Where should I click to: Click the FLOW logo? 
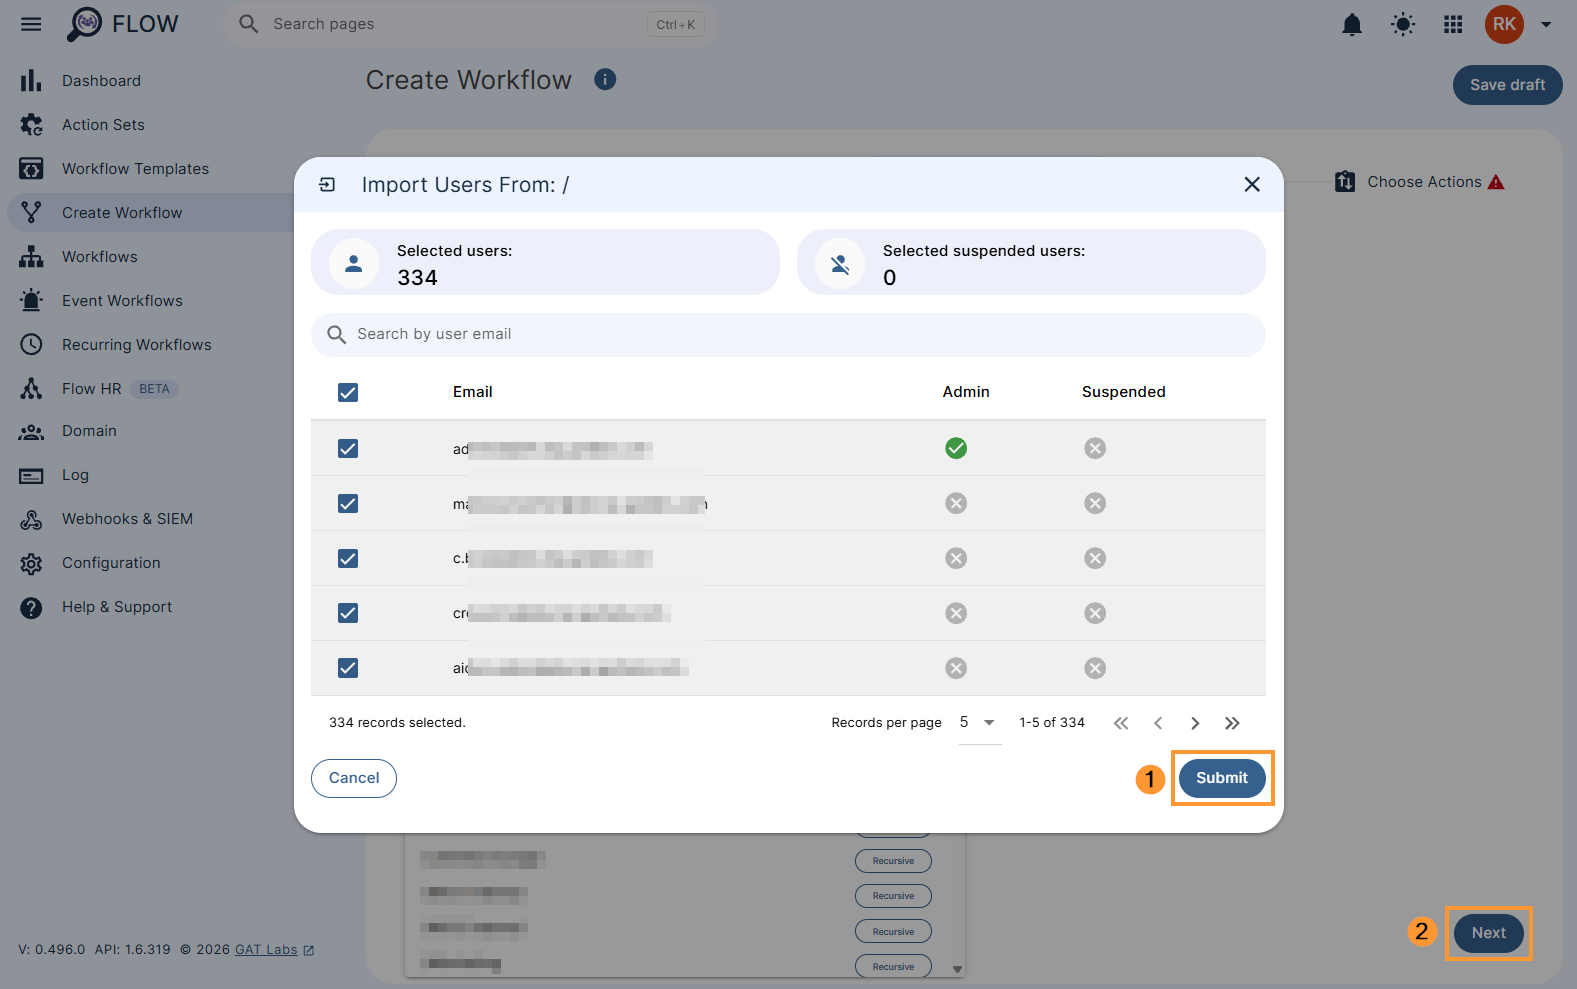coord(122,24)
